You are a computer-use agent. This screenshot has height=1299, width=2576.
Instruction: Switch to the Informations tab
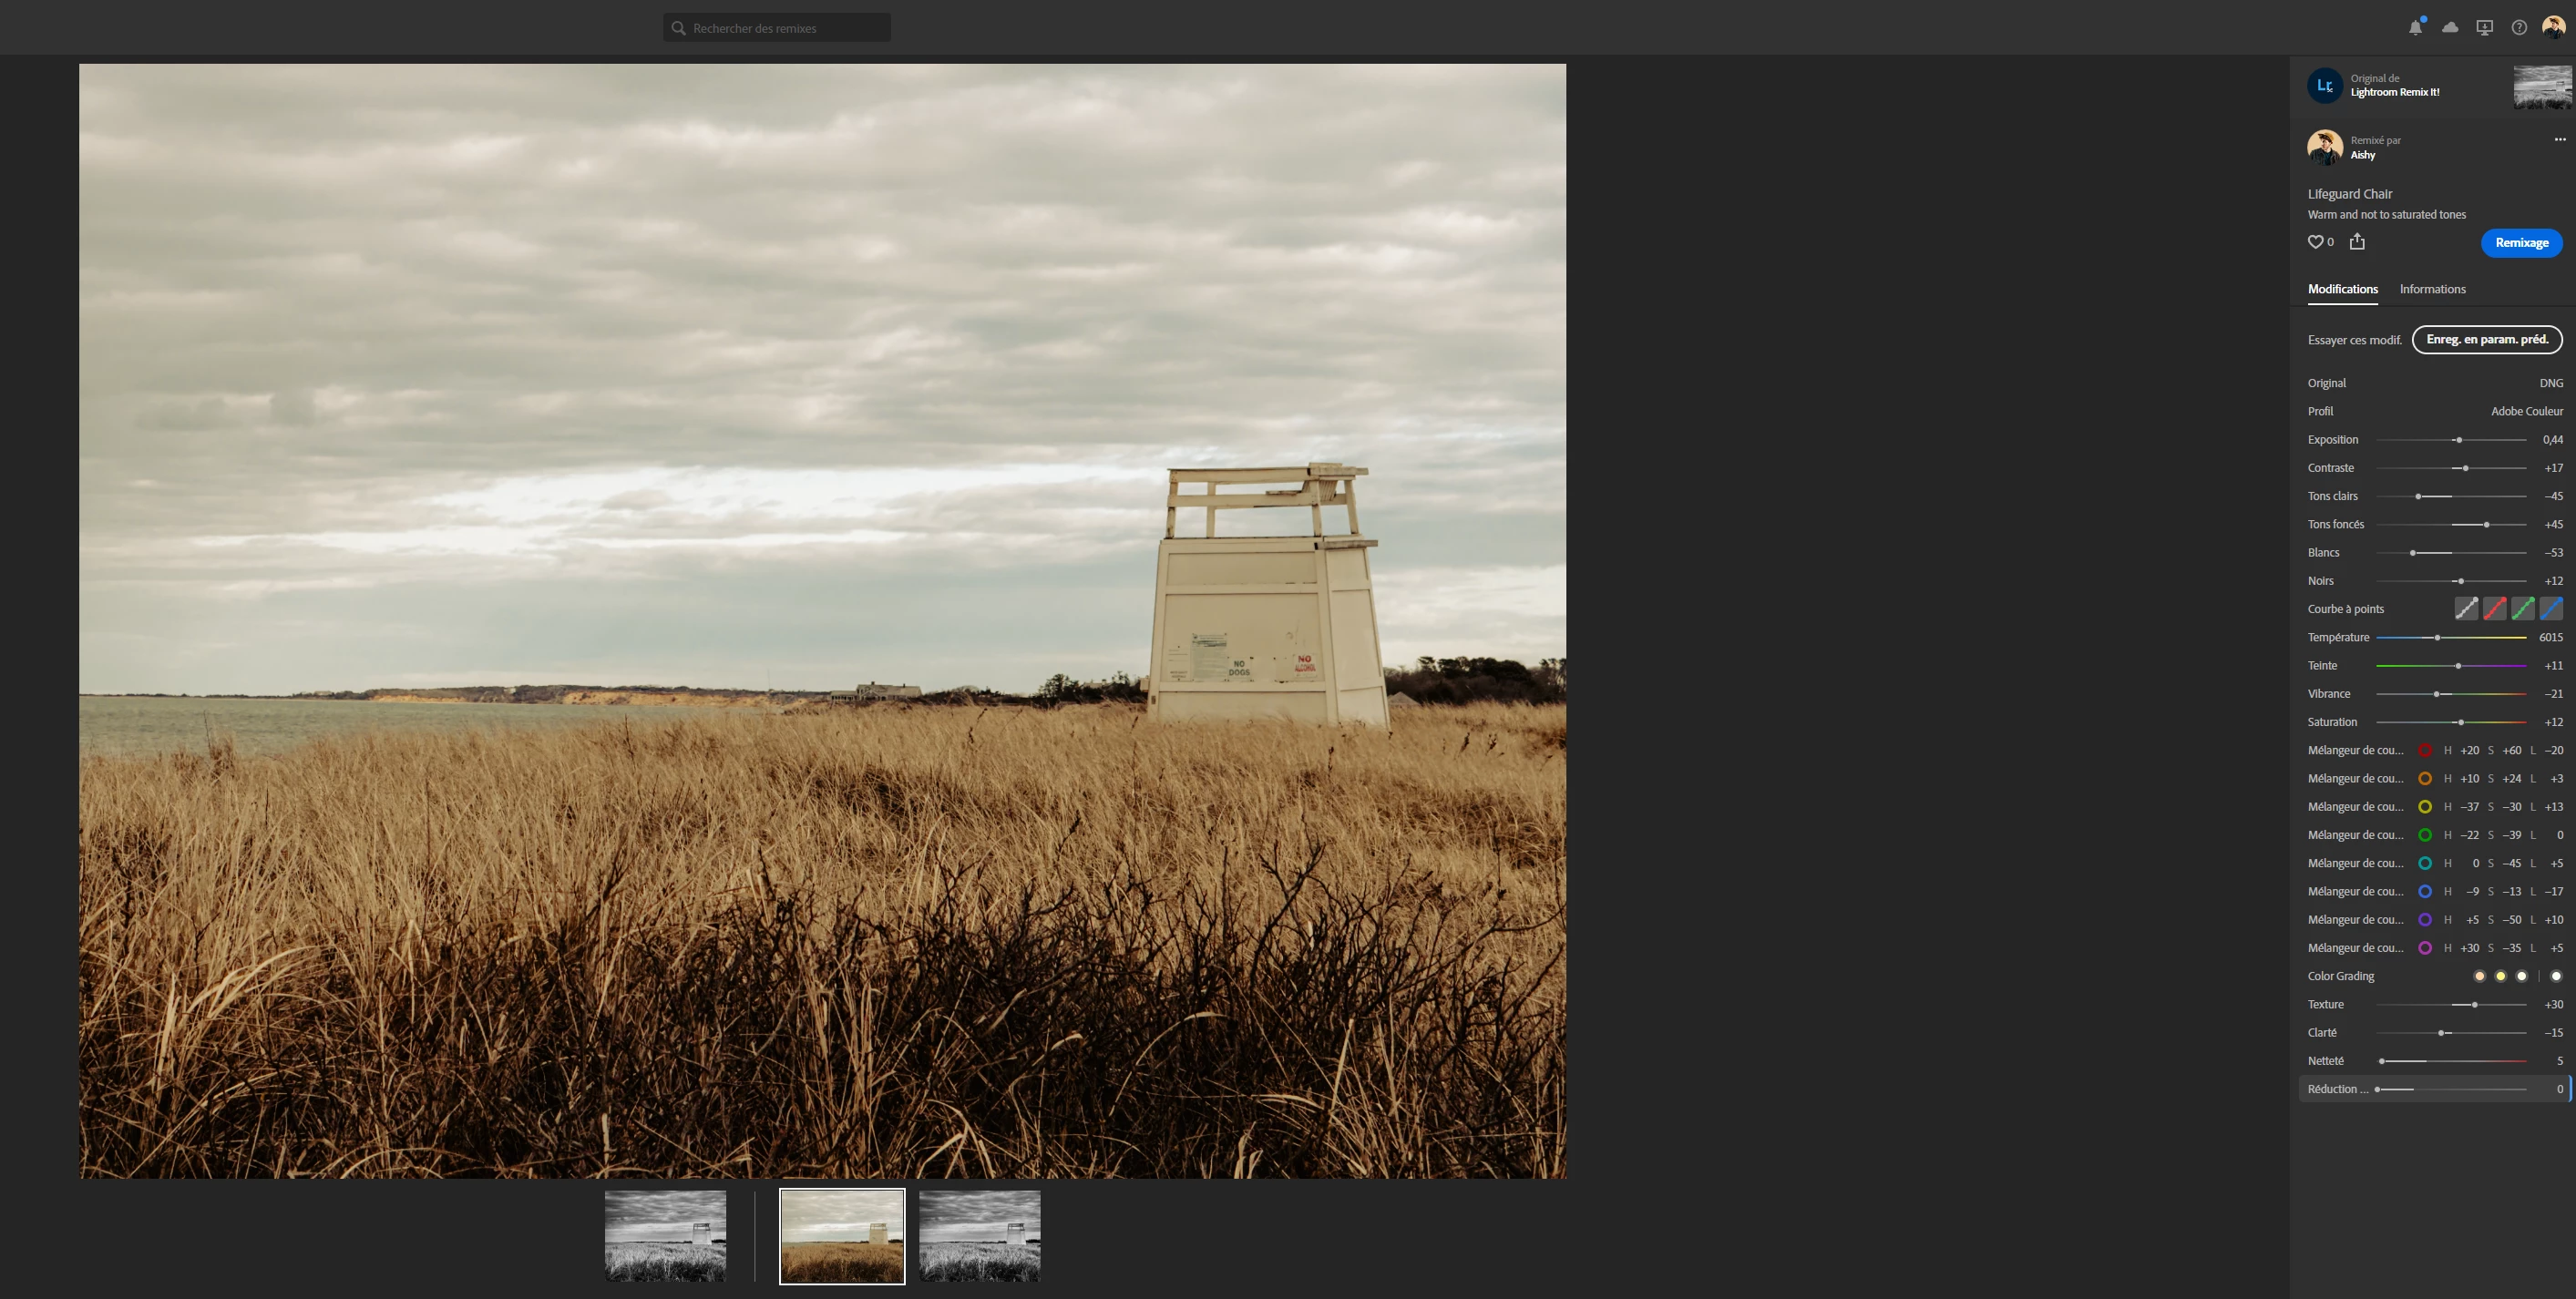pyautogui.click(x=2432, y=289)
